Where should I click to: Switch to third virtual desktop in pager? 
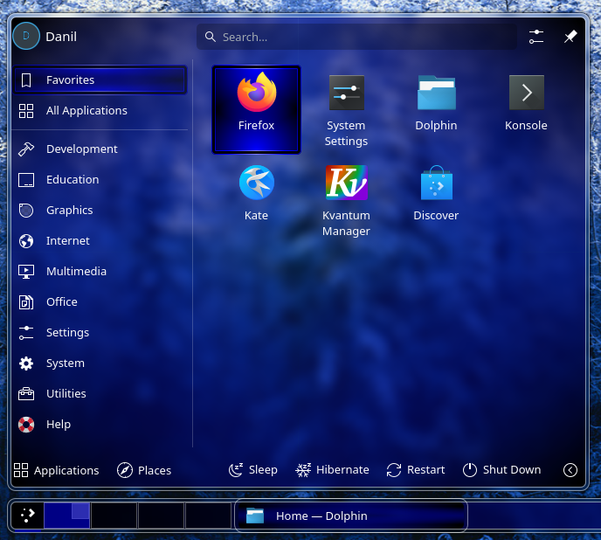(x=161, y=515)
